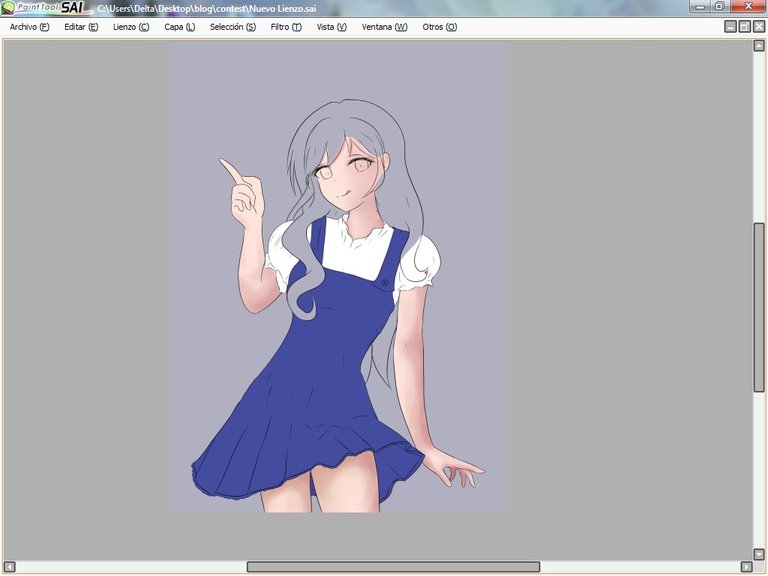Screen dimensions: 768x576
Task: Open the Ventana menu
Action: pyautogui.click(x=384, y=27)
